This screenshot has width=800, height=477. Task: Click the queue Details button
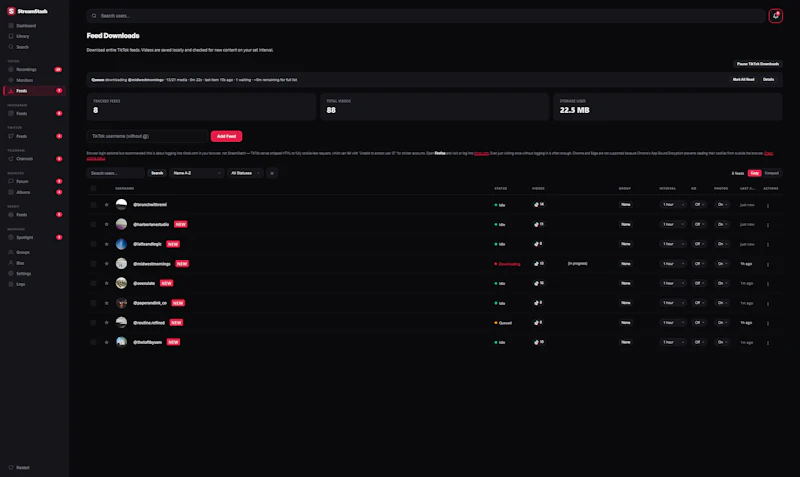768,80
